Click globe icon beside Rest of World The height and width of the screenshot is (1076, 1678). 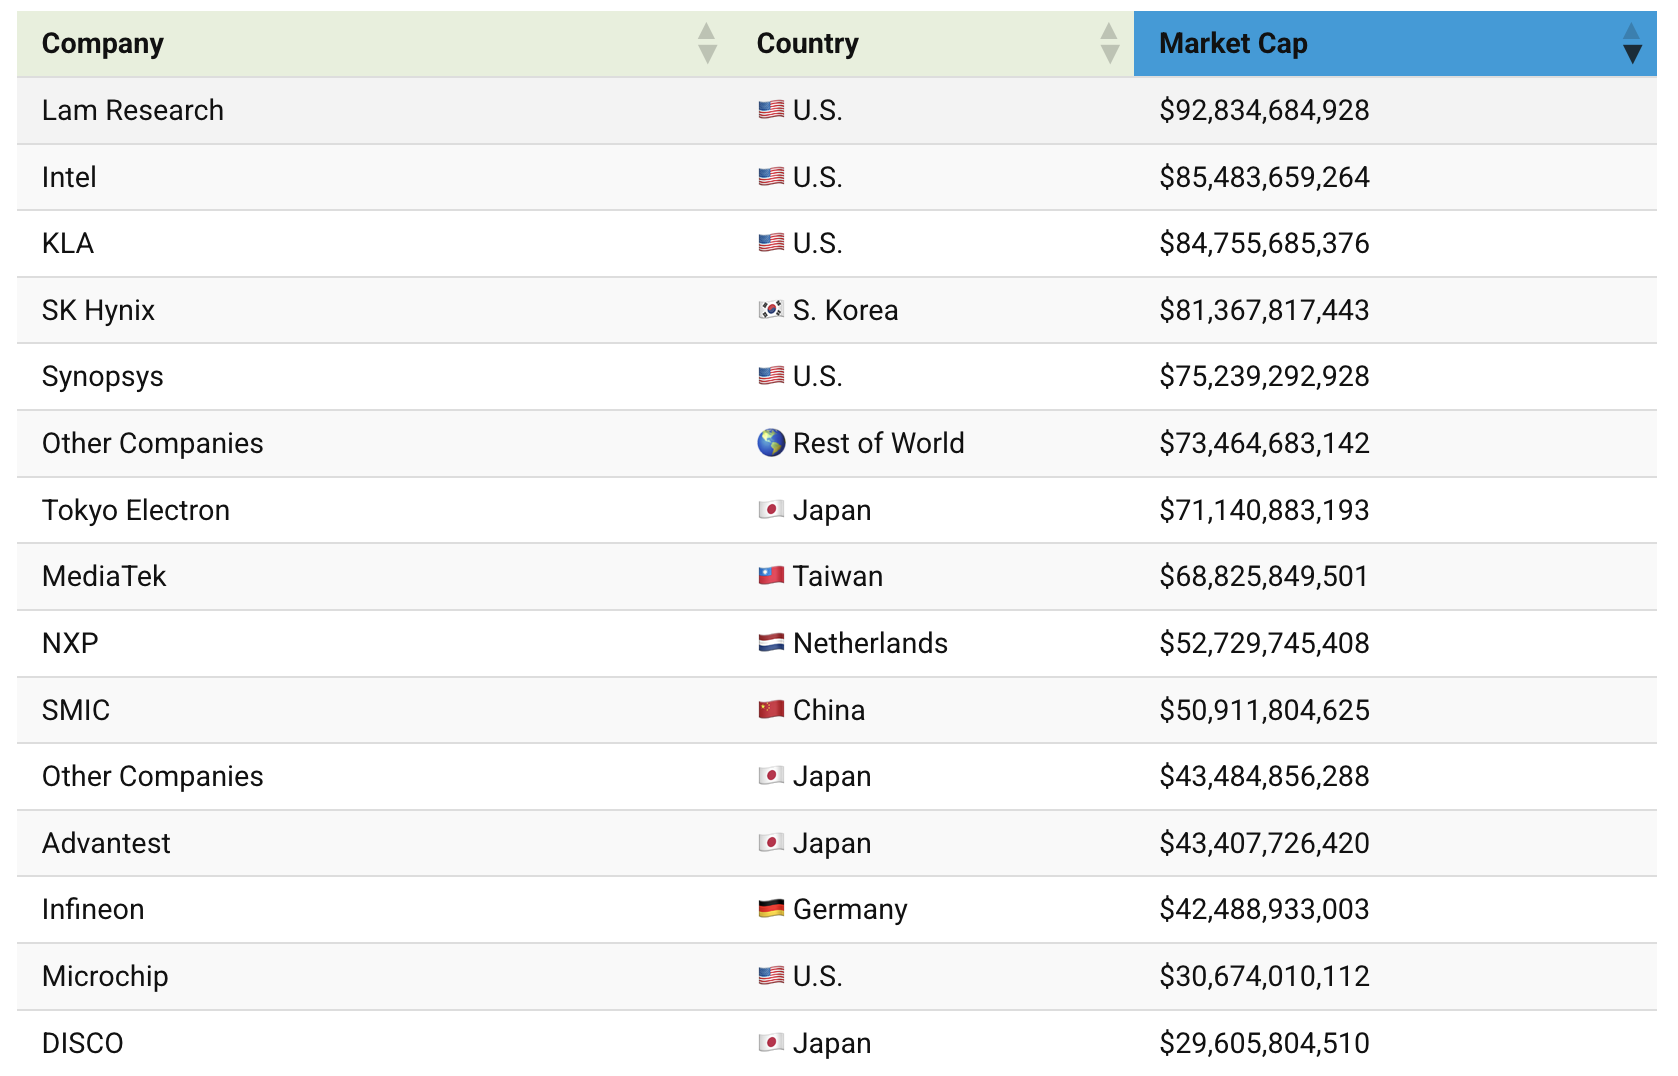(x=771, y=443)
